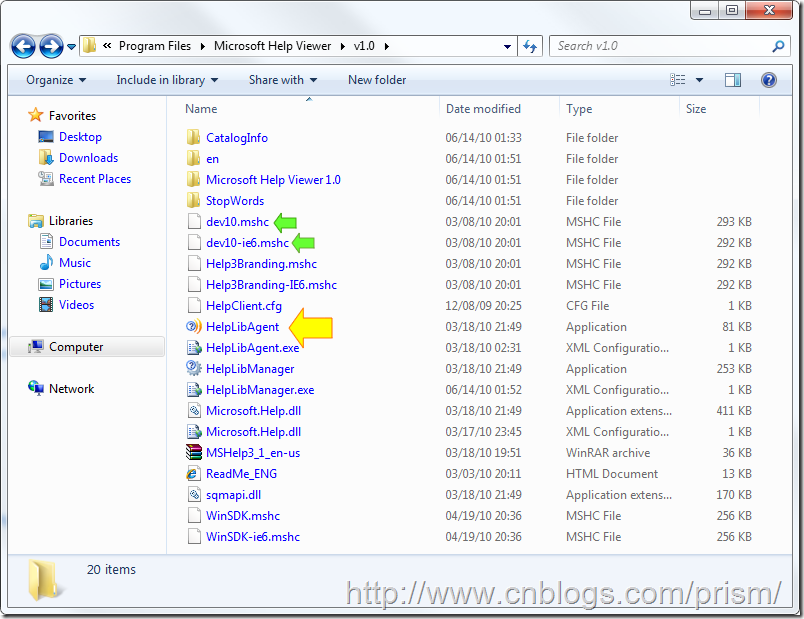Click the WinSDK.mshc file icon
Screen dimensions: 804x619
194,515
